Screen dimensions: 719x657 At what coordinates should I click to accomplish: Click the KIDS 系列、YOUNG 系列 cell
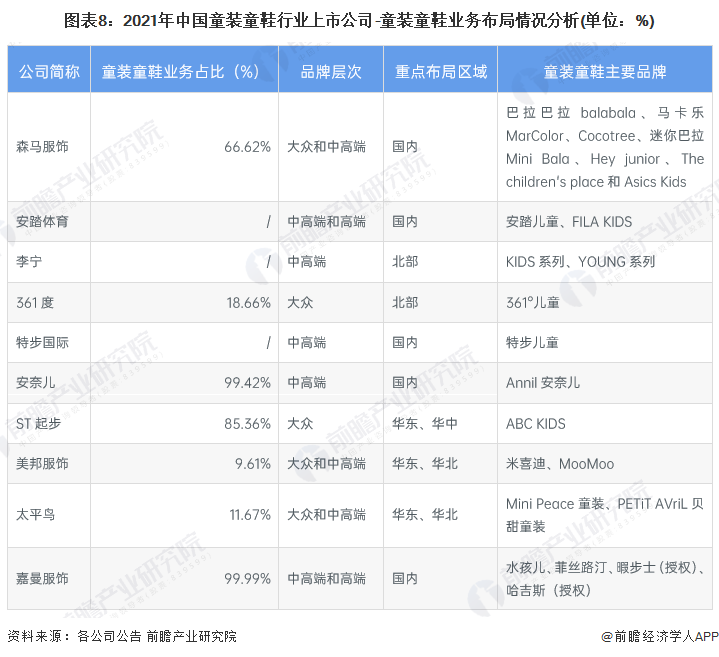point(605,262)
